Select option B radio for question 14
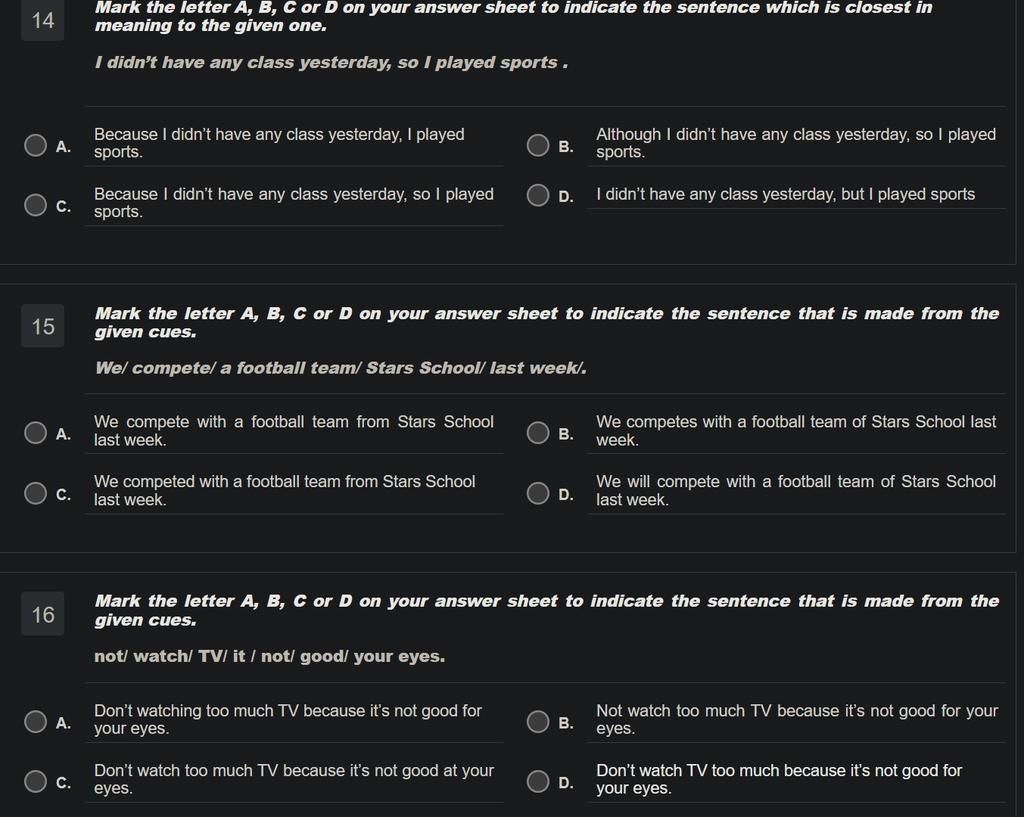The width and height of the screenshot is (1024, 817). pos(538,145)
